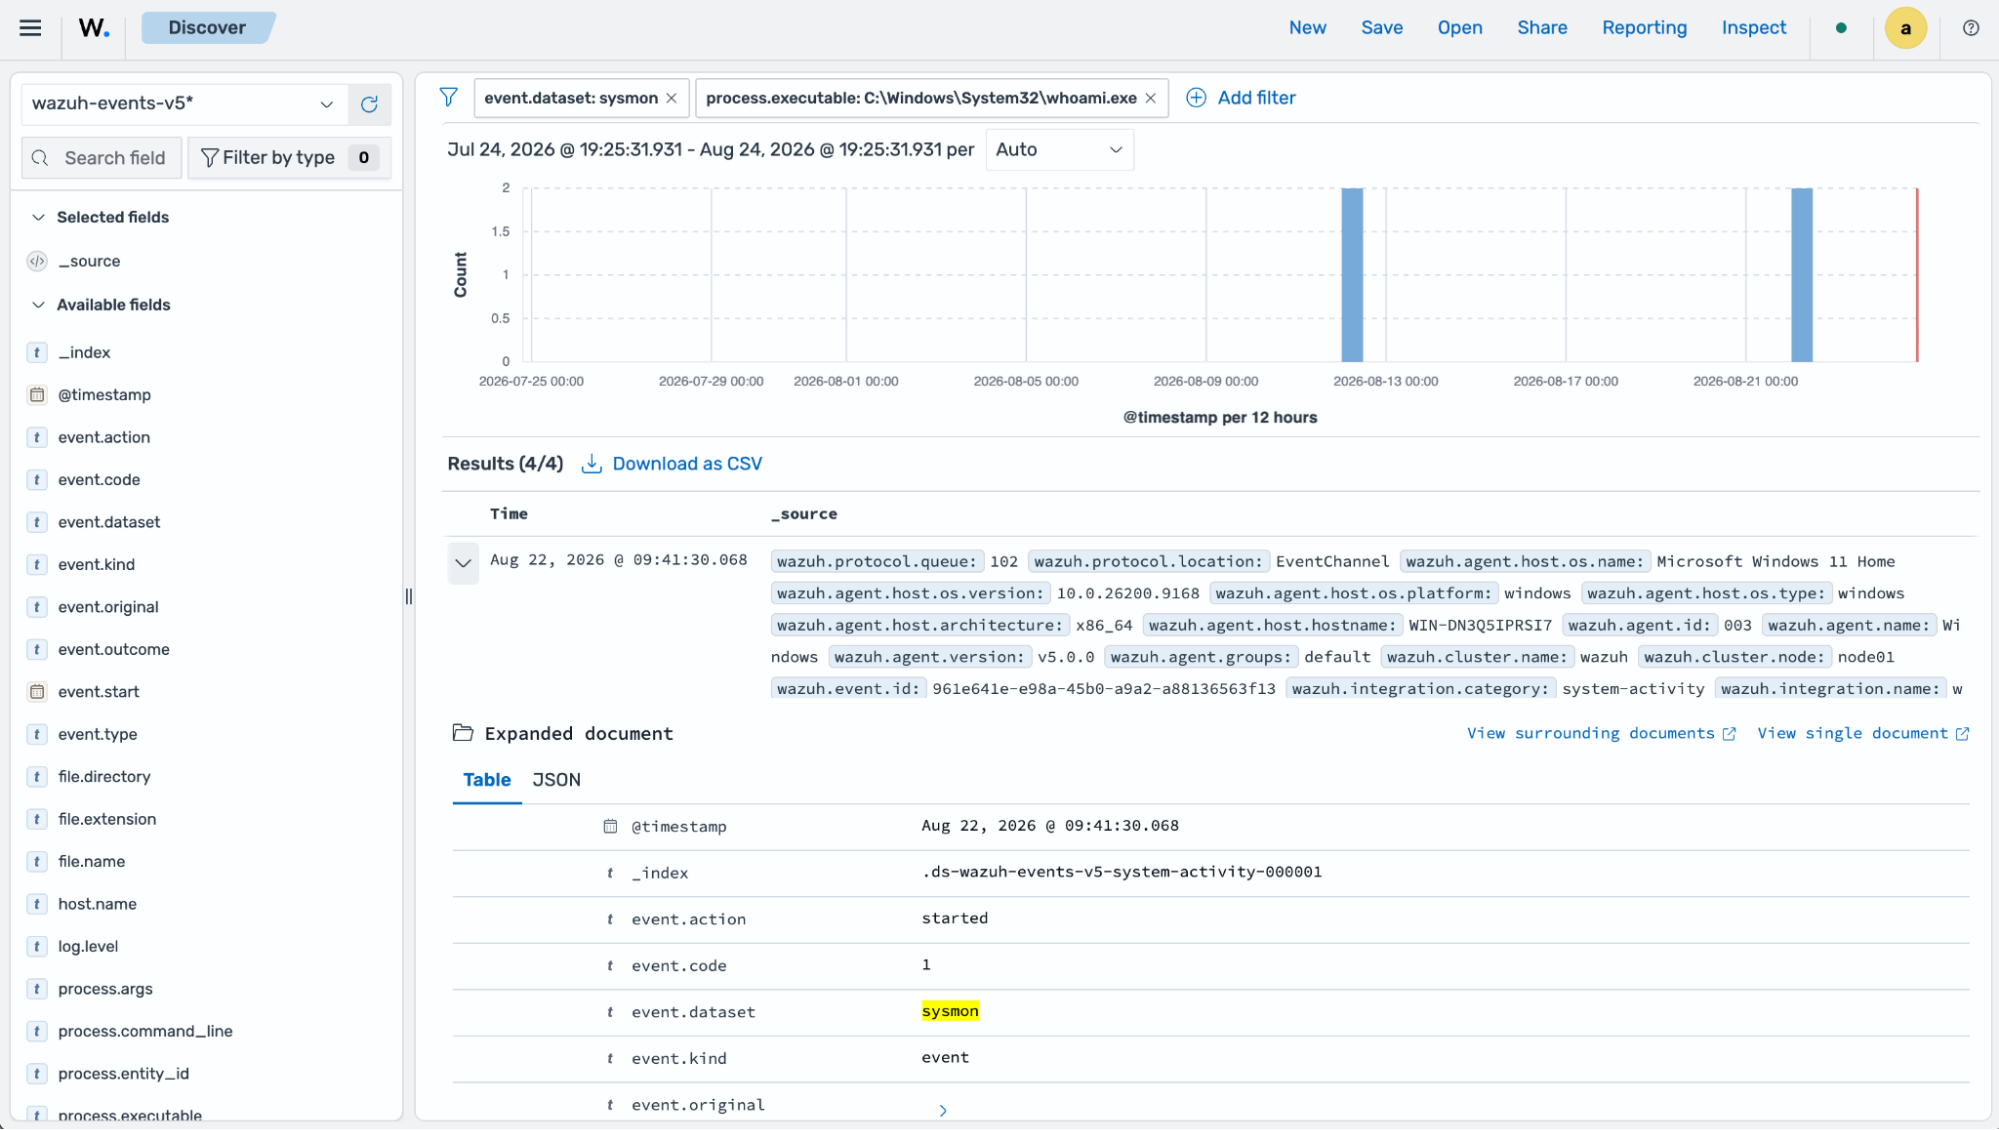Collapse the Selected fields section
The width and height of the screenshot is (1999, 1130).
click(x=38, y=217)
